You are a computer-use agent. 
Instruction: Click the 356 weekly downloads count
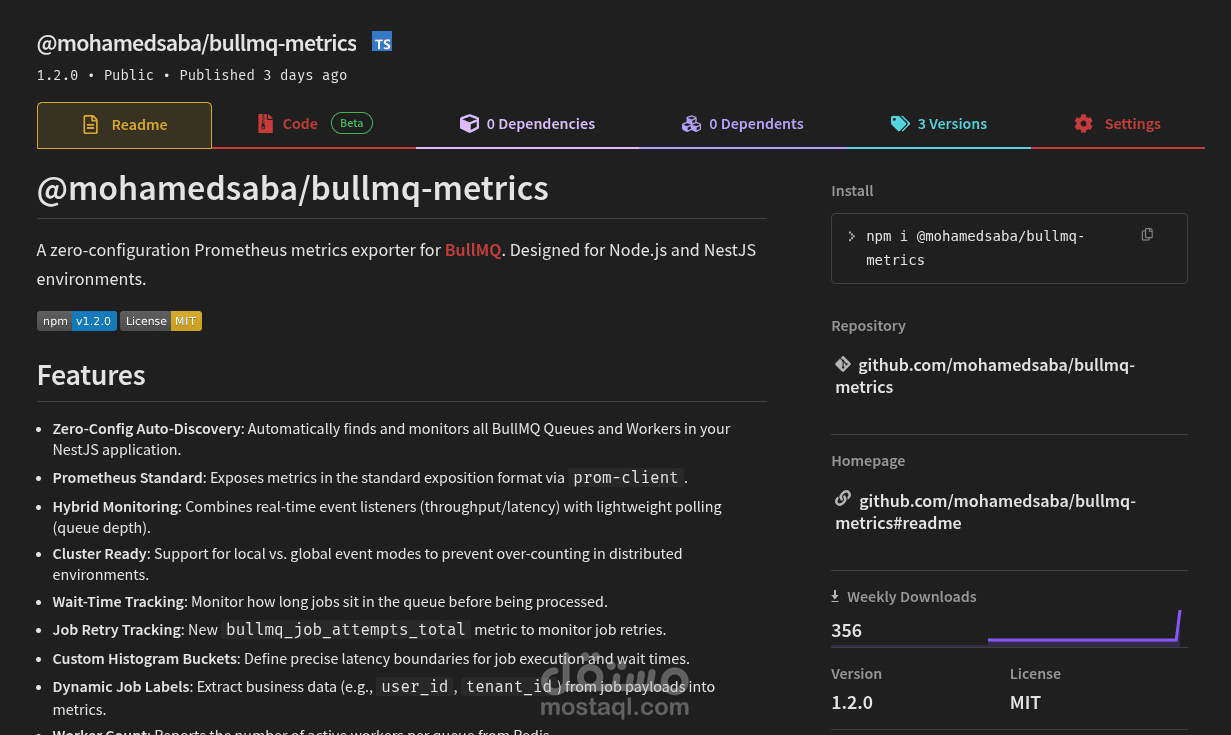846,630
